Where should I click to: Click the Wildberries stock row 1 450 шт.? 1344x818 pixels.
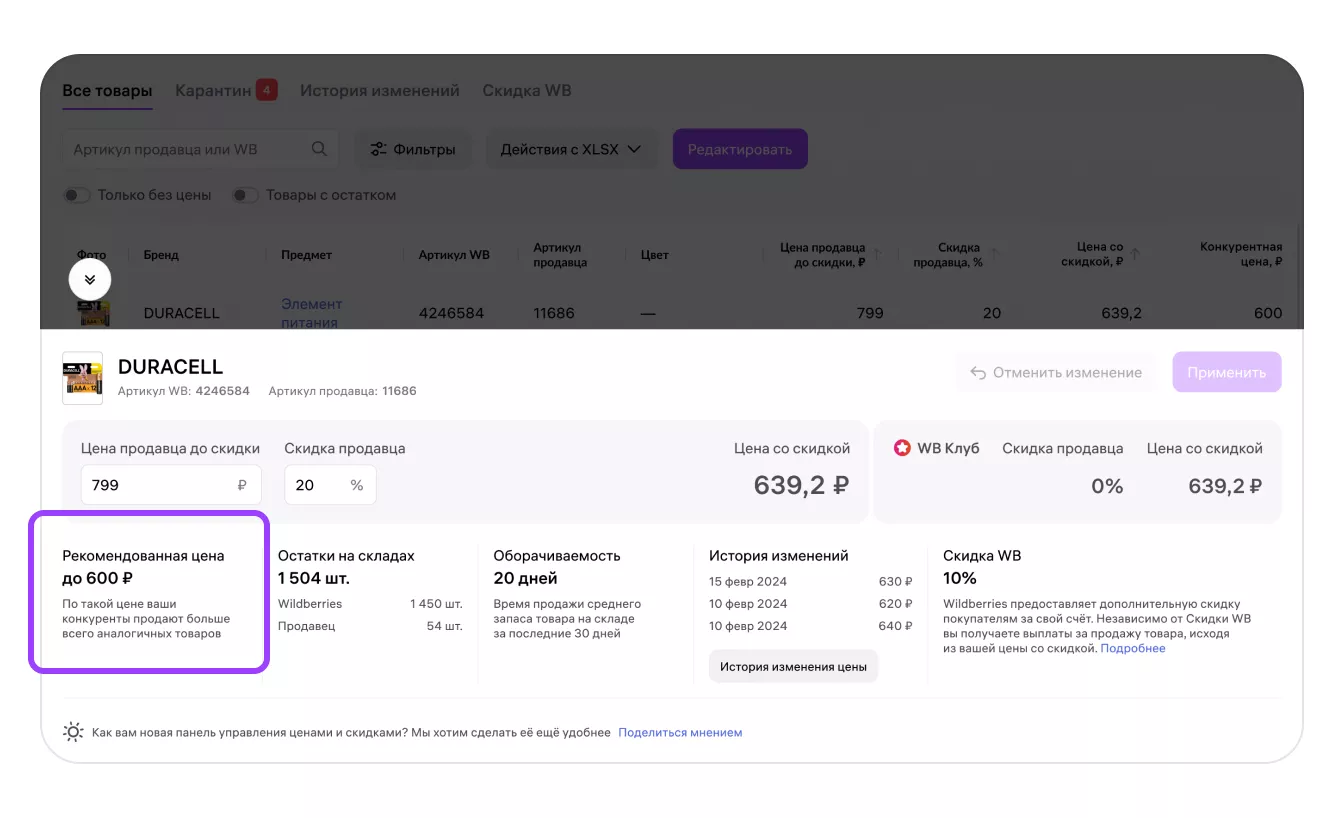click(x=370, y=604)
